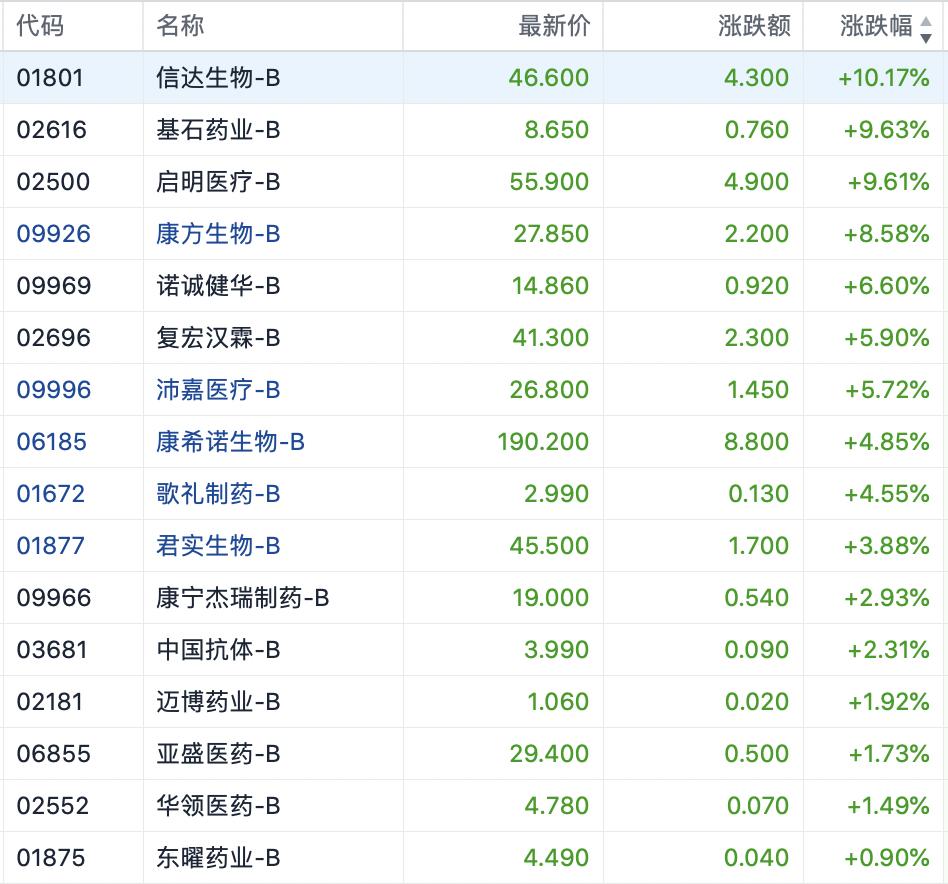This screenshot has height=884, width=948.
Task: Open 沛嘉医疗-B stock link
Action: point(218,390)
